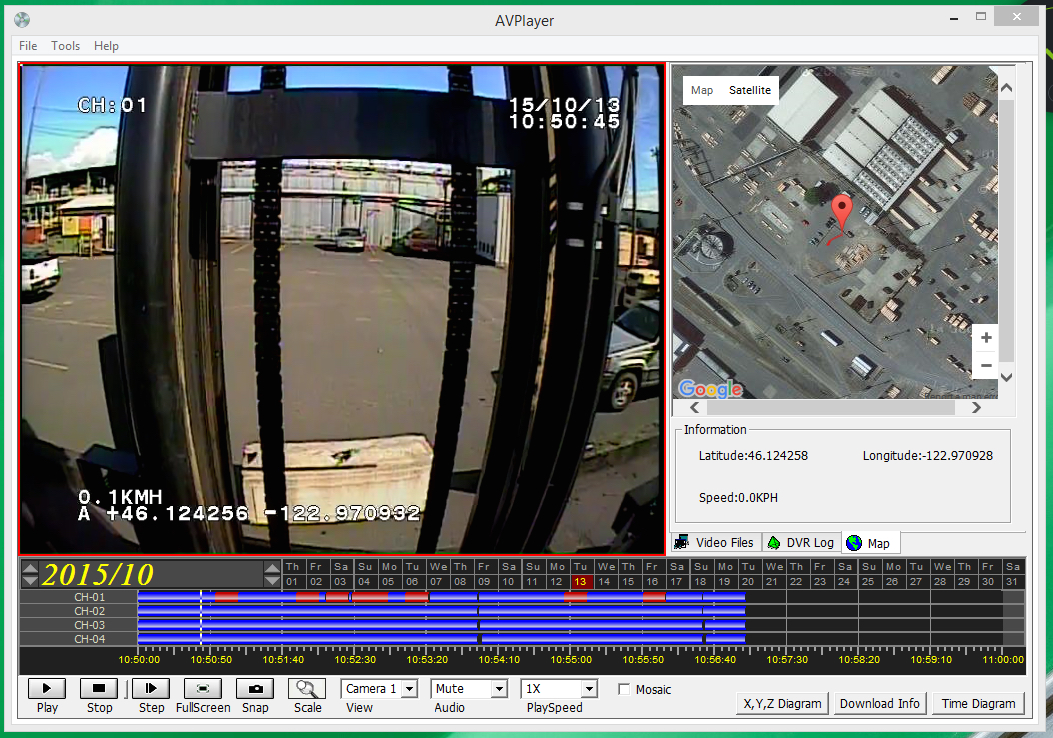This screenshot has height=738, width=1053.
Task: Switch to the Video Files tab
Action: (x=715, y=542)
